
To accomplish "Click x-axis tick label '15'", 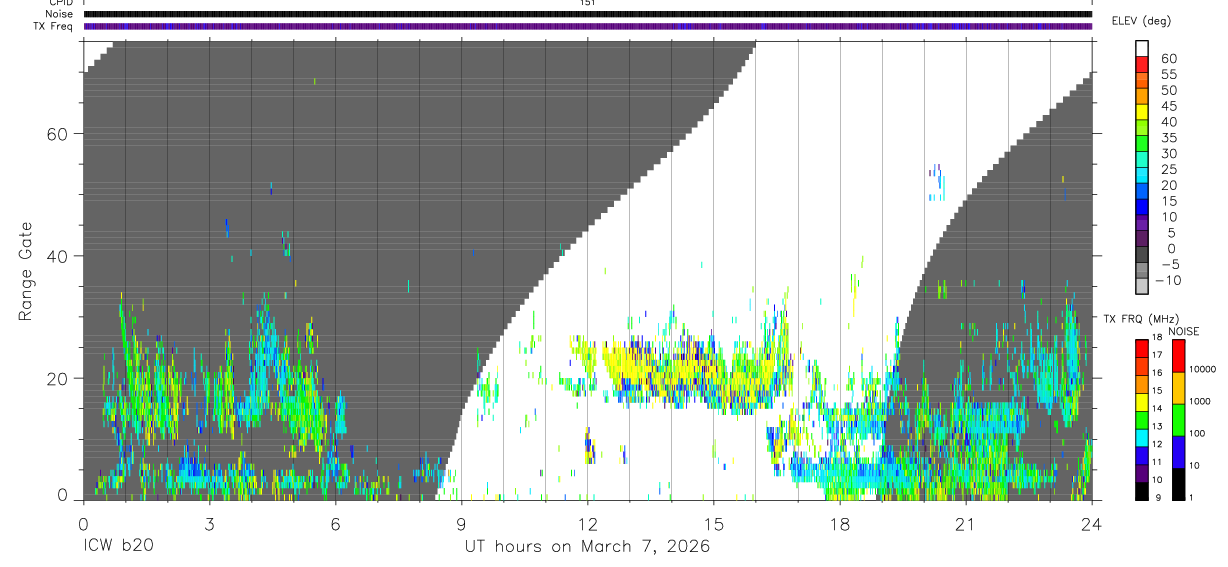I will click(713, 524).
